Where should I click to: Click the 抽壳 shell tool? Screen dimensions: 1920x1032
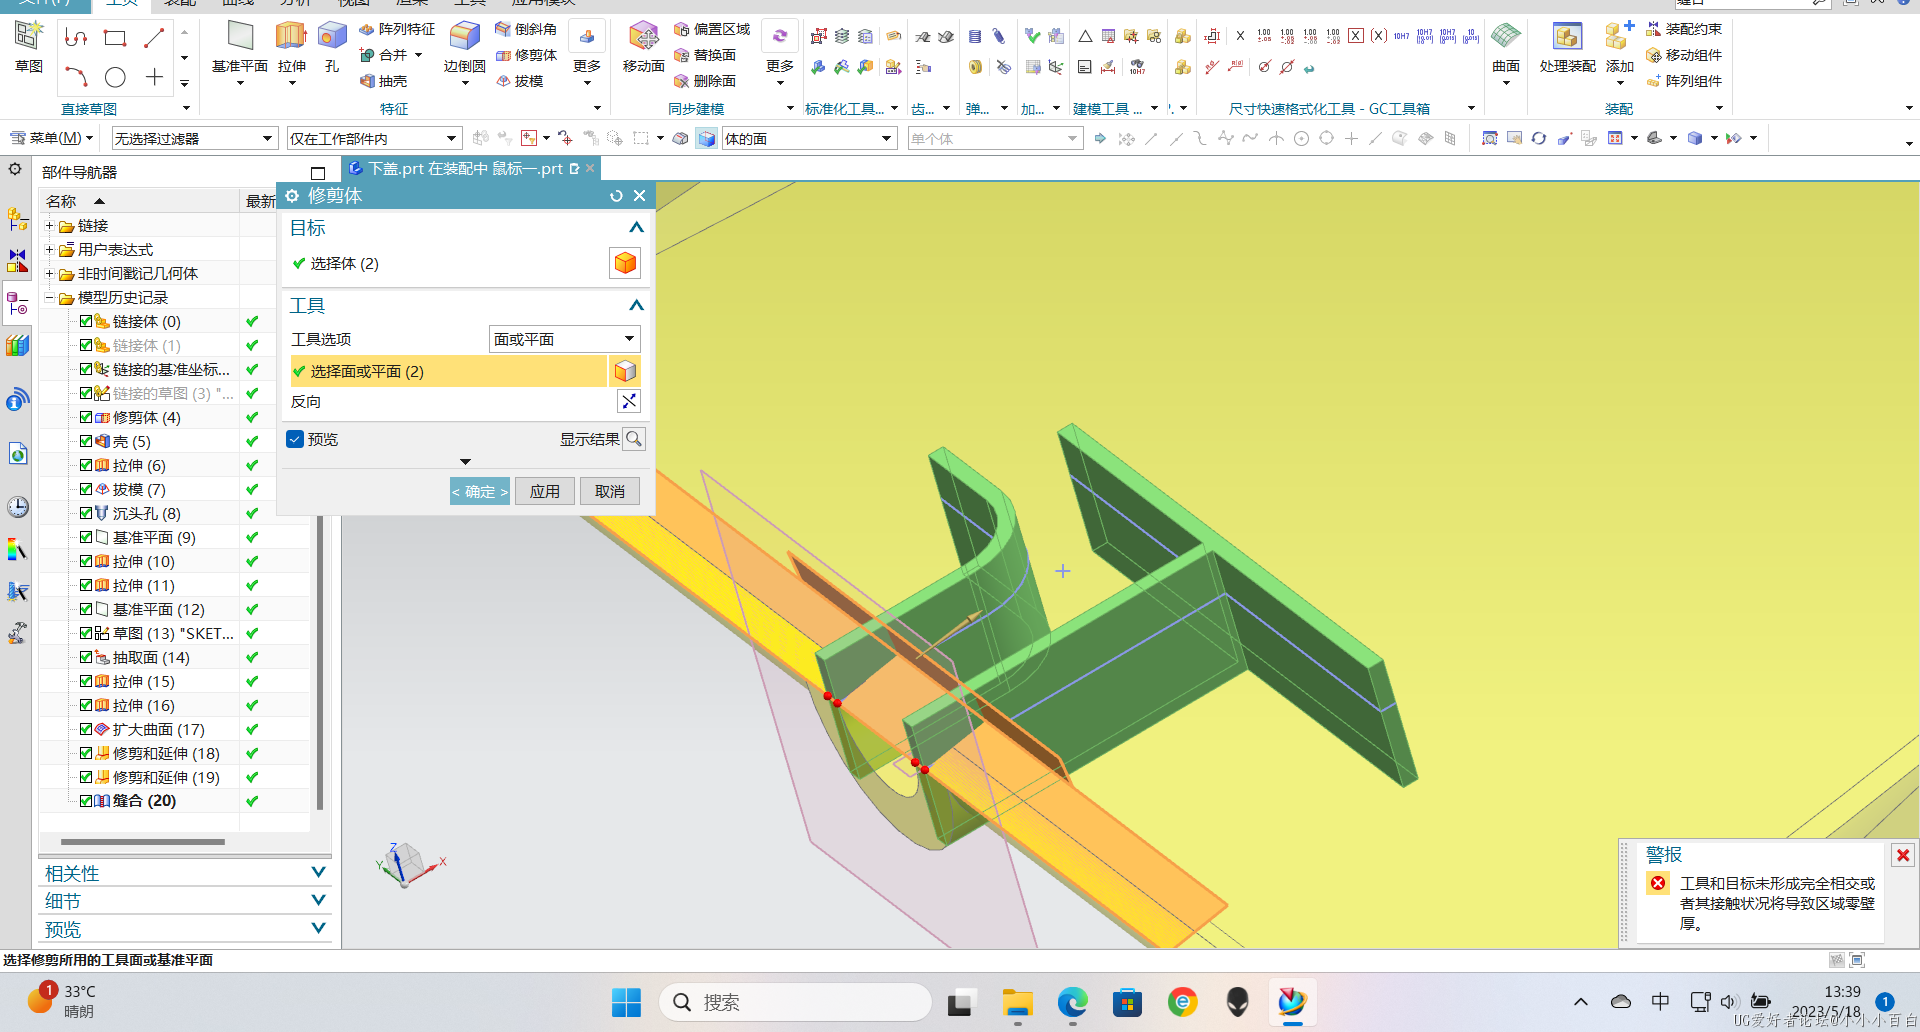(384, 81)
